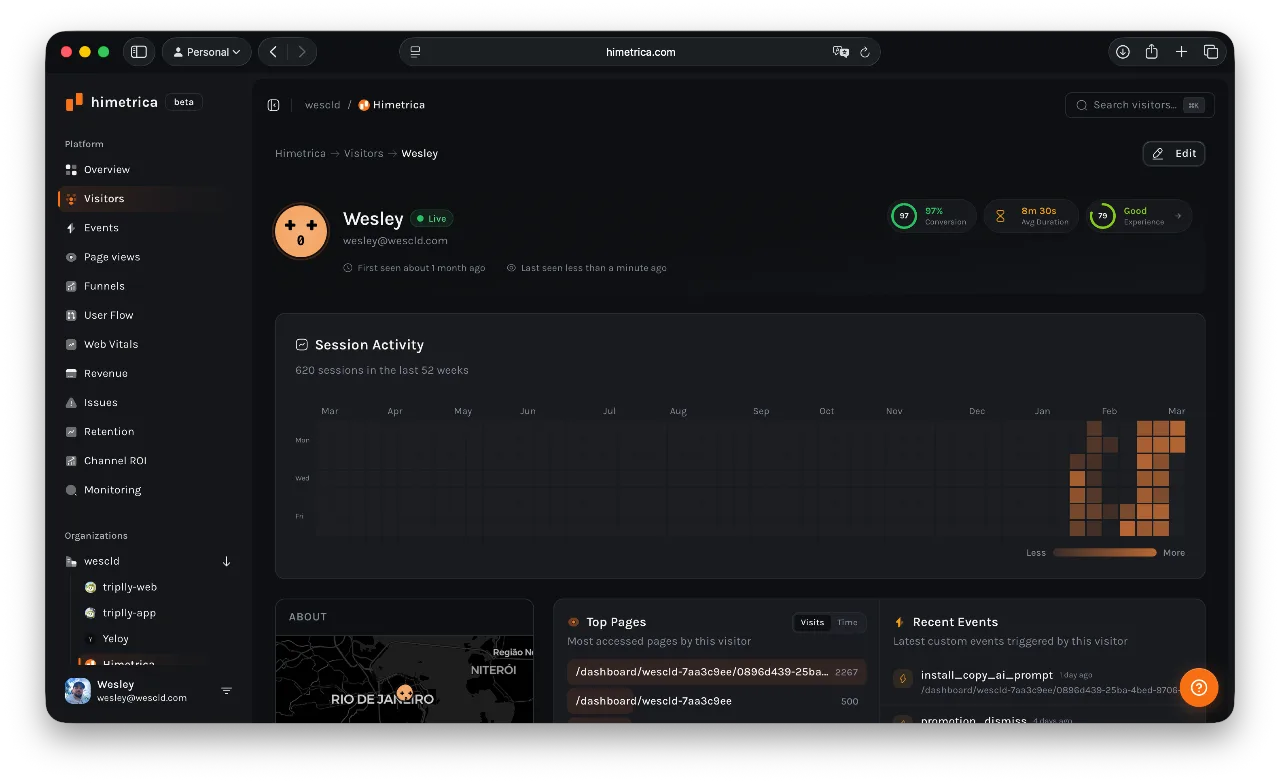Click the page reader icon in address bar
This screenshot has height=783, width=1280.
coord(415,52)
